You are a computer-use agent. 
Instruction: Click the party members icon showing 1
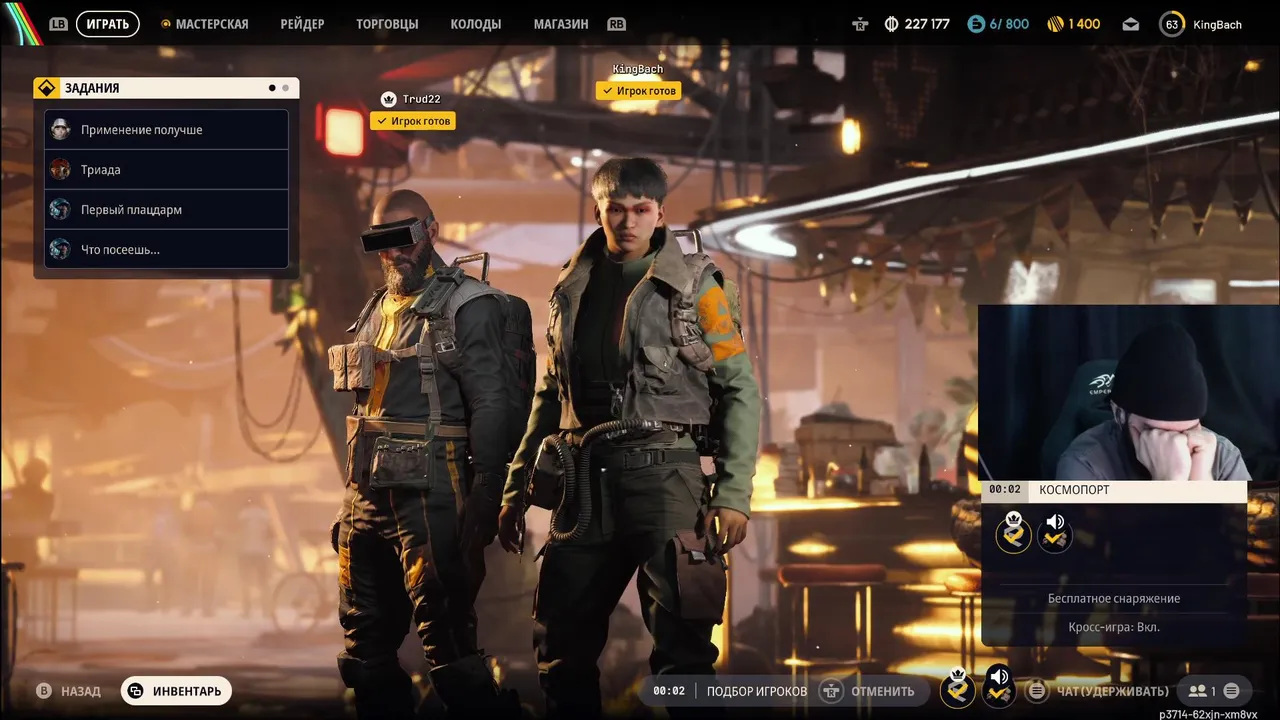(x=1201, y=691)
